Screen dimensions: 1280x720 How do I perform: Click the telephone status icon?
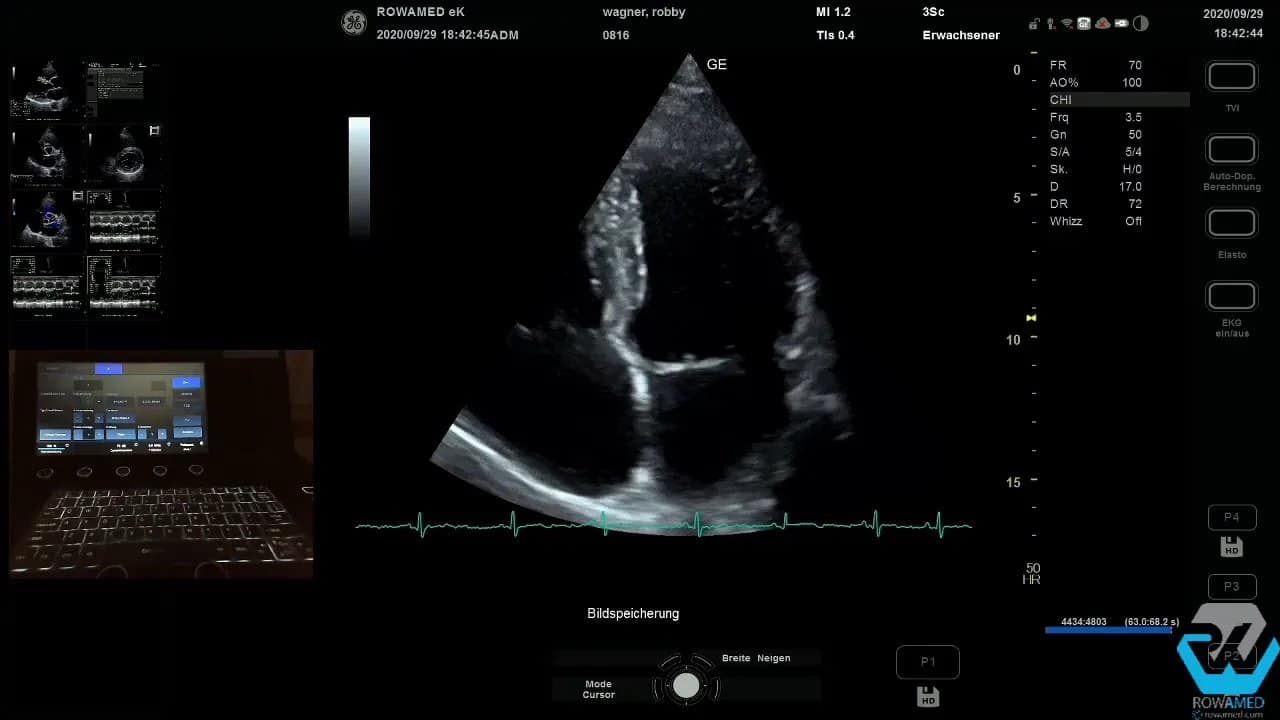point(1084,24)
